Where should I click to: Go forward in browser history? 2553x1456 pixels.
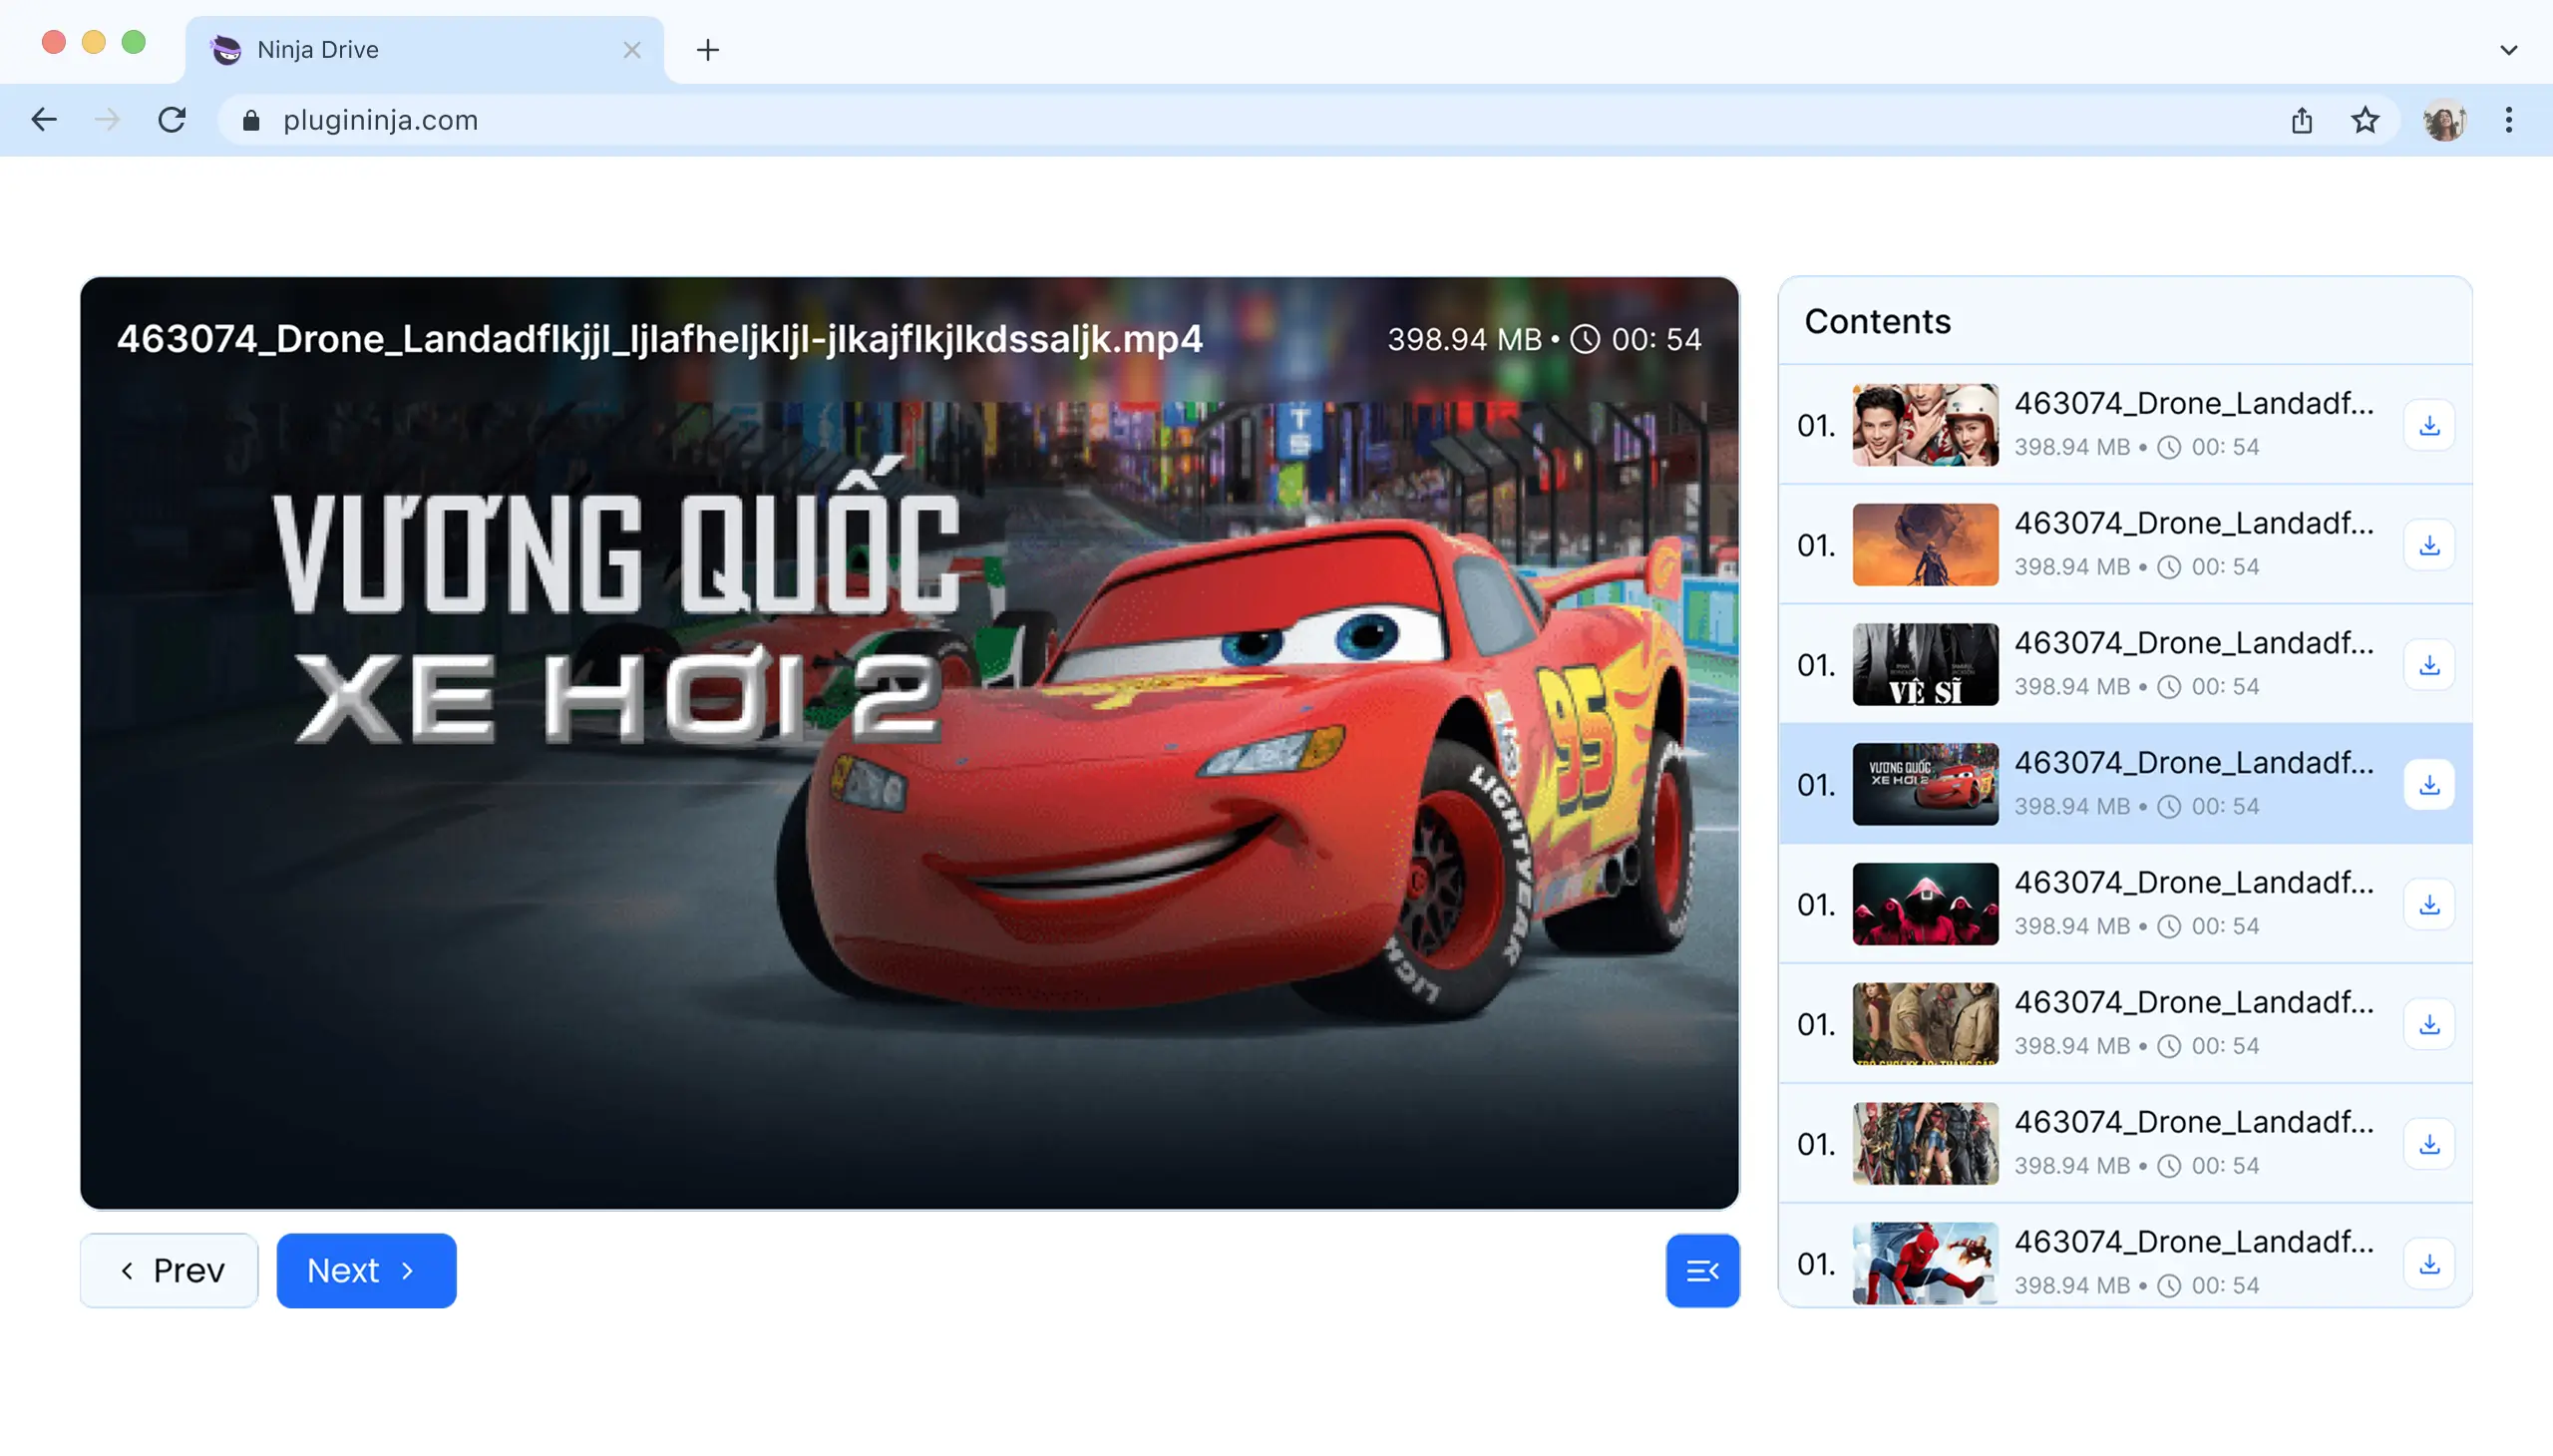pyautogui.click(x=107, y=120)
